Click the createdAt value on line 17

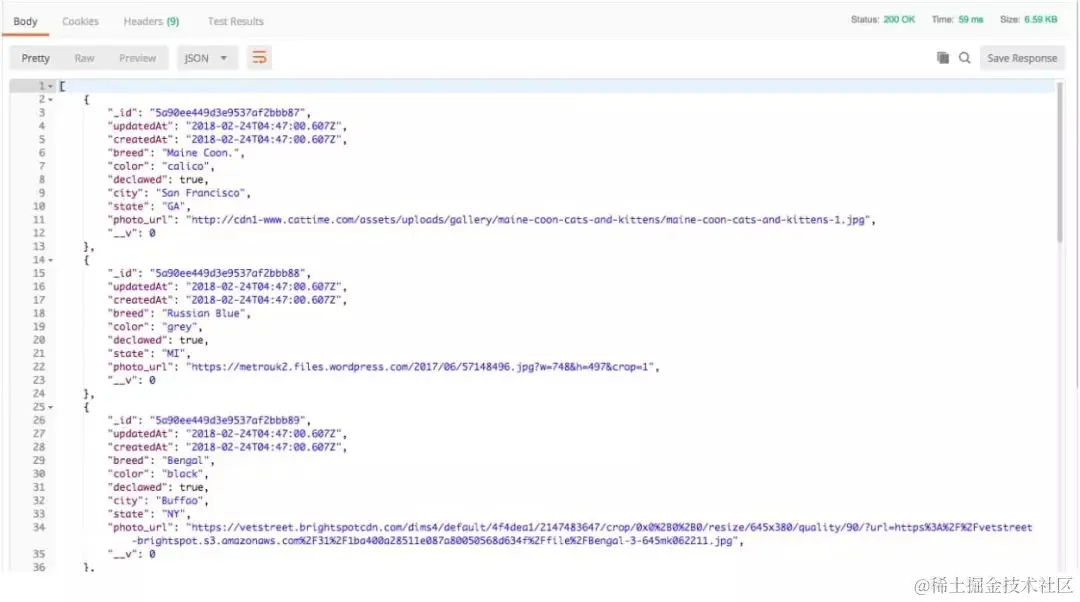pos(264,300)
